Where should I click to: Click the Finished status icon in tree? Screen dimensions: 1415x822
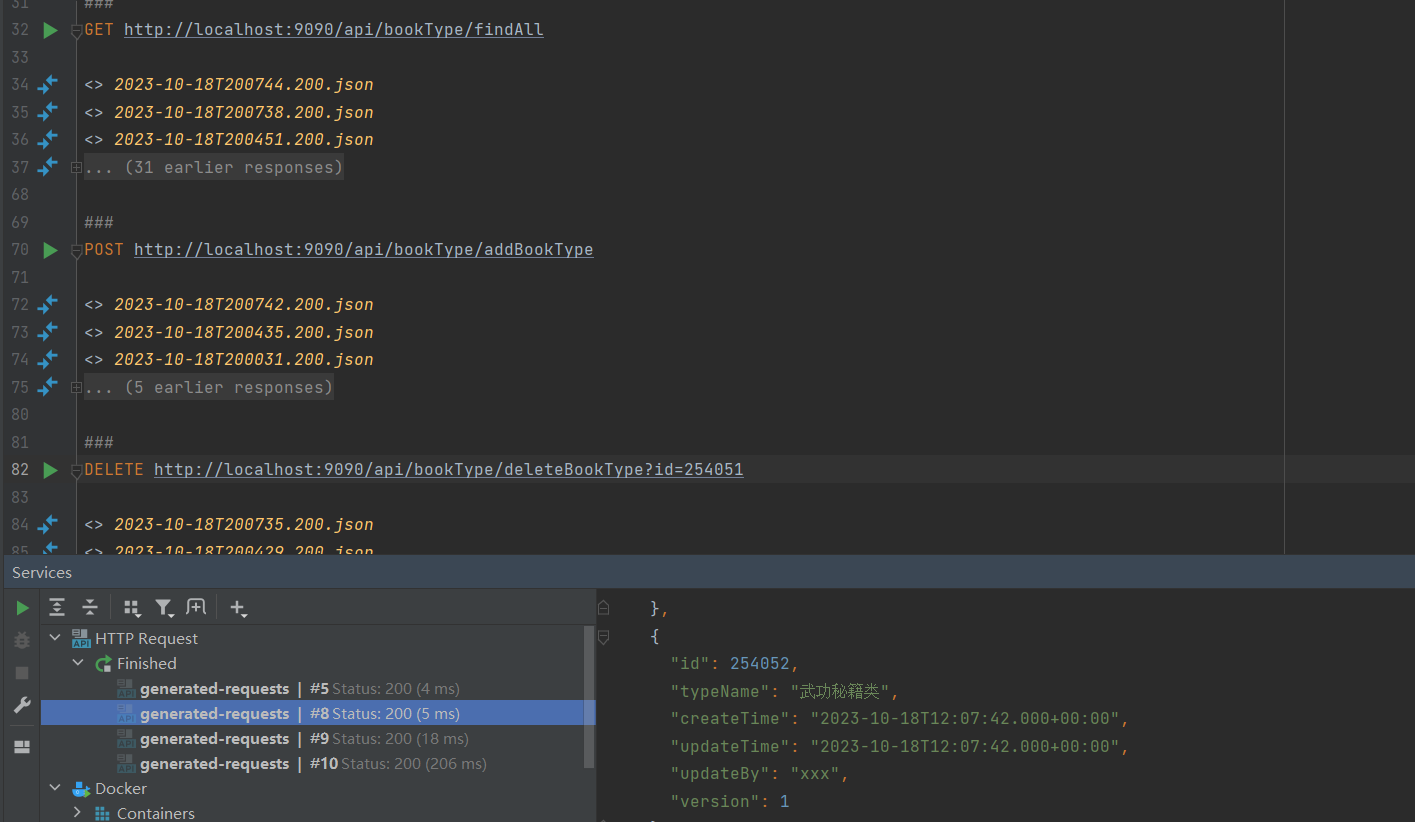point(103,664)
